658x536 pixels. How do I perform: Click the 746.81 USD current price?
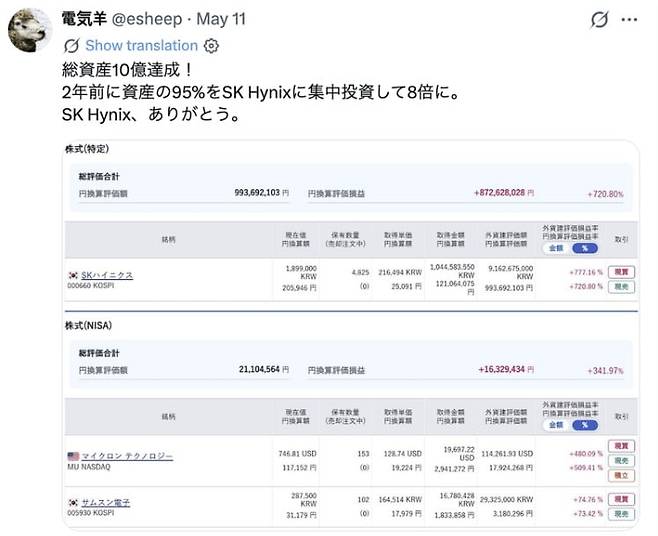(x=297, y=454)
